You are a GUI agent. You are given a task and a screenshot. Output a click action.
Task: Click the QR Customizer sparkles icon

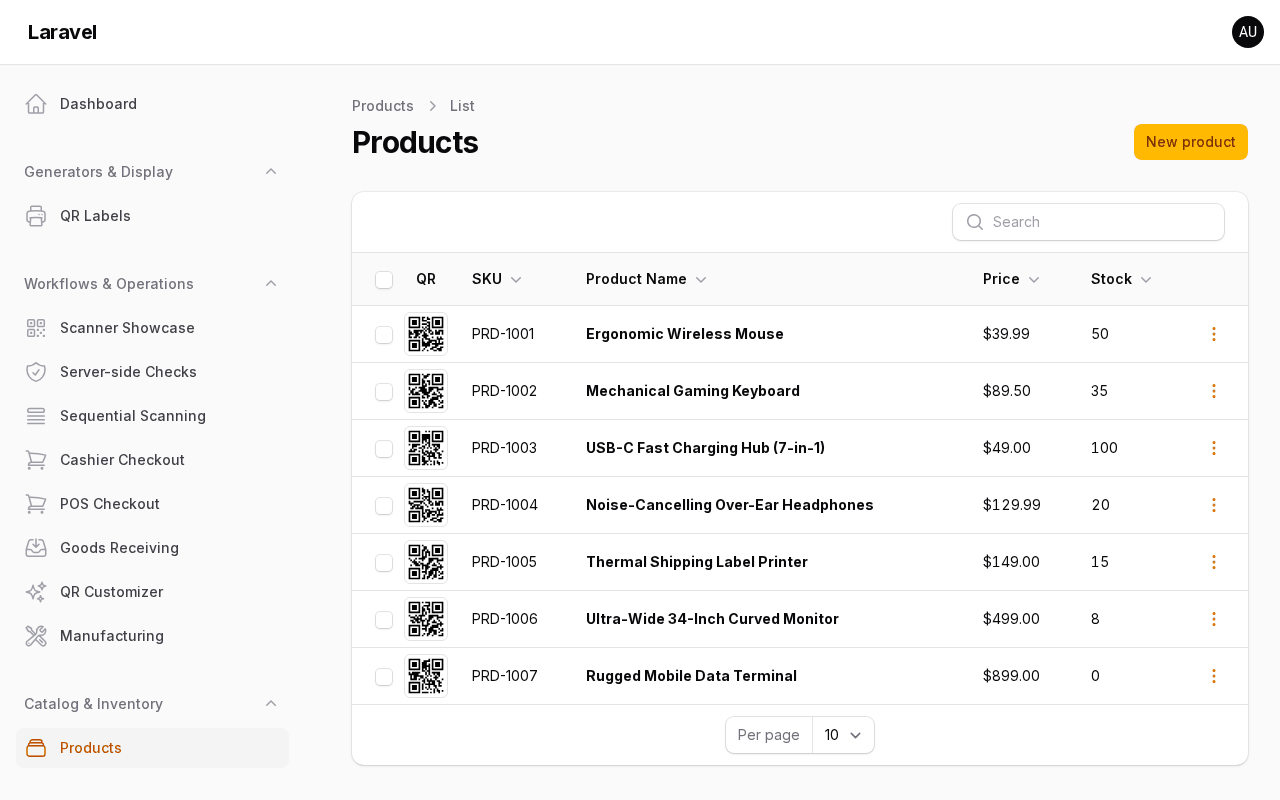coord(36,592)
